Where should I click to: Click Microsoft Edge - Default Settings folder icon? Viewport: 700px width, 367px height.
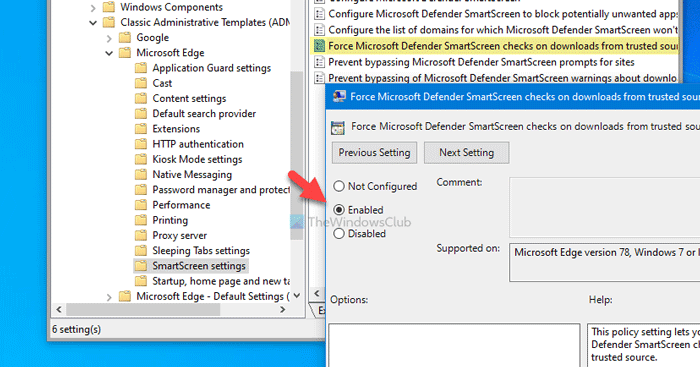(x=125, y=296)
